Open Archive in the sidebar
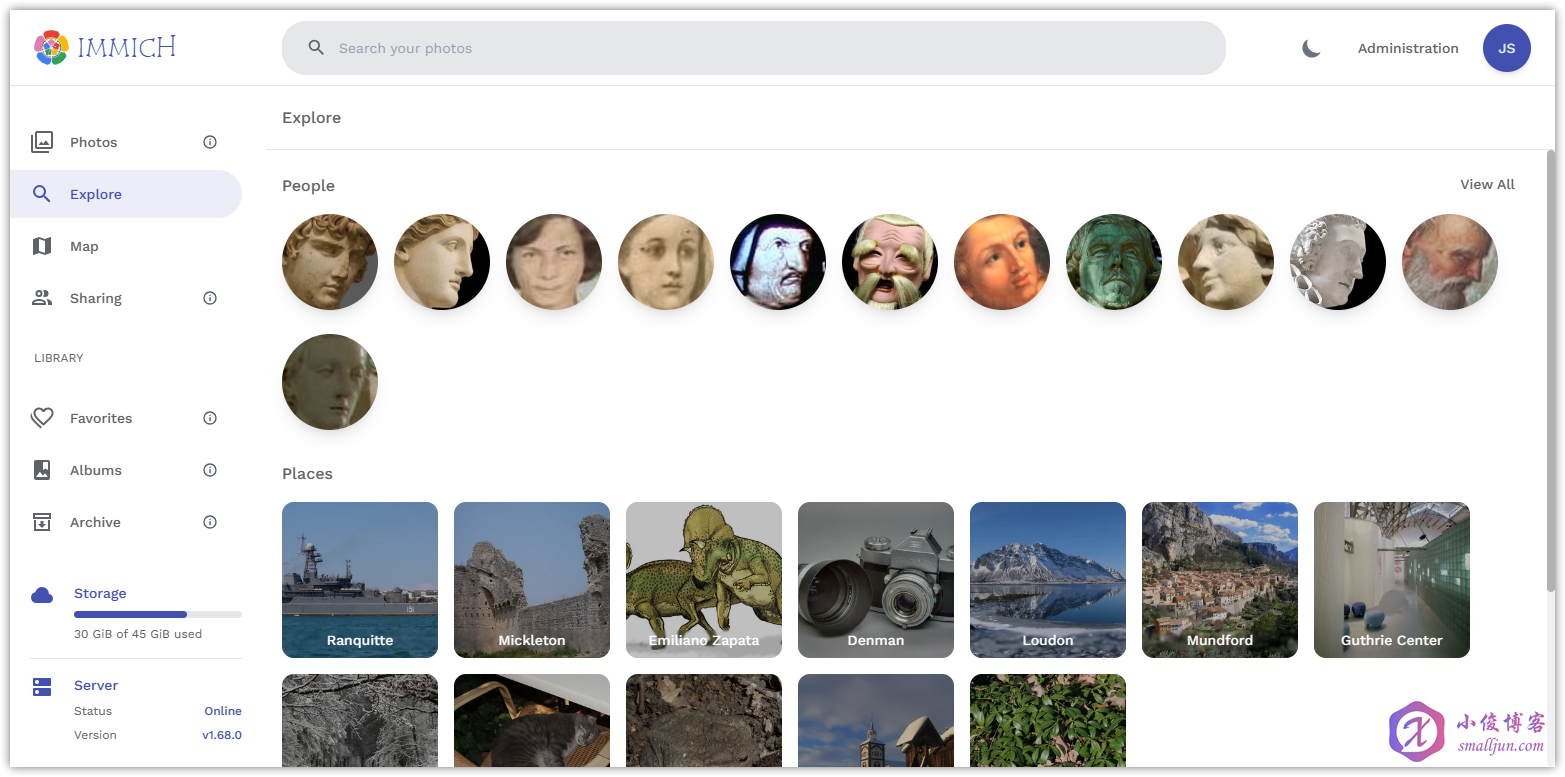Screen dimensions: 1565x777 tap(126, 522)
